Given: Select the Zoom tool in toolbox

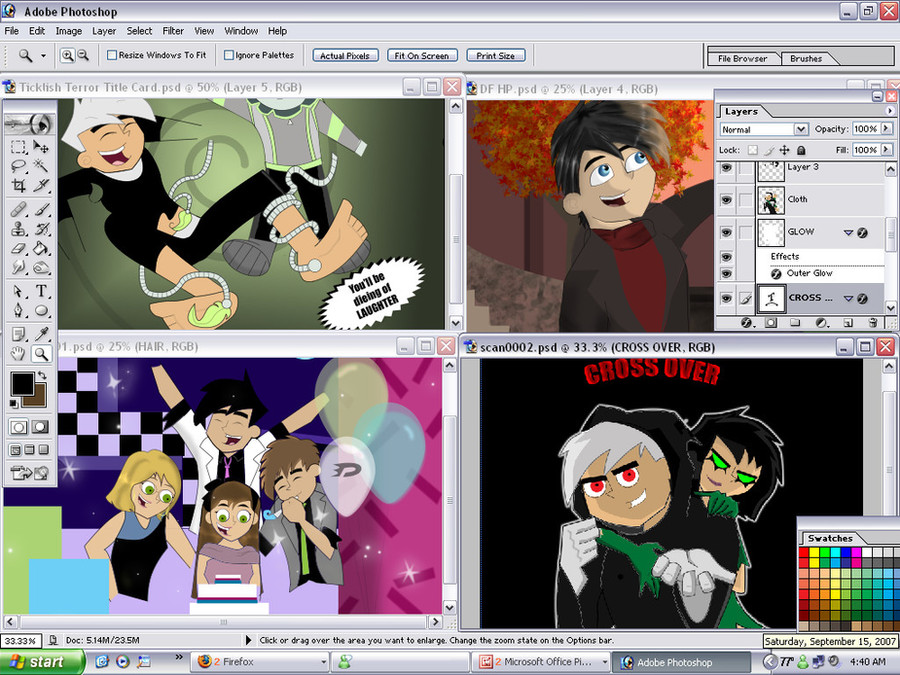Looking at the screenshot, I should coord(41,354).
